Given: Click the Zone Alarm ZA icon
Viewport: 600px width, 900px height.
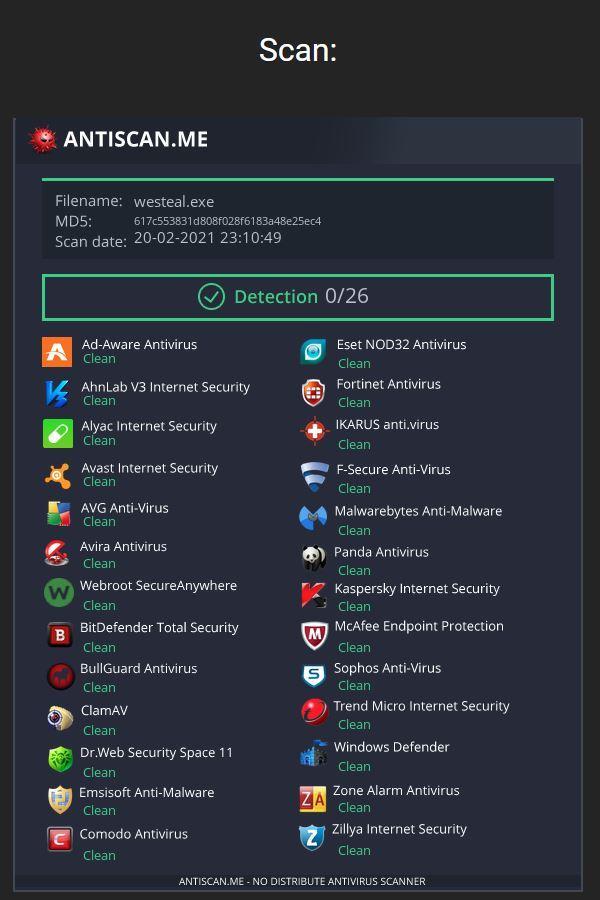Looking at the screenshot, I should click(313, 798).
